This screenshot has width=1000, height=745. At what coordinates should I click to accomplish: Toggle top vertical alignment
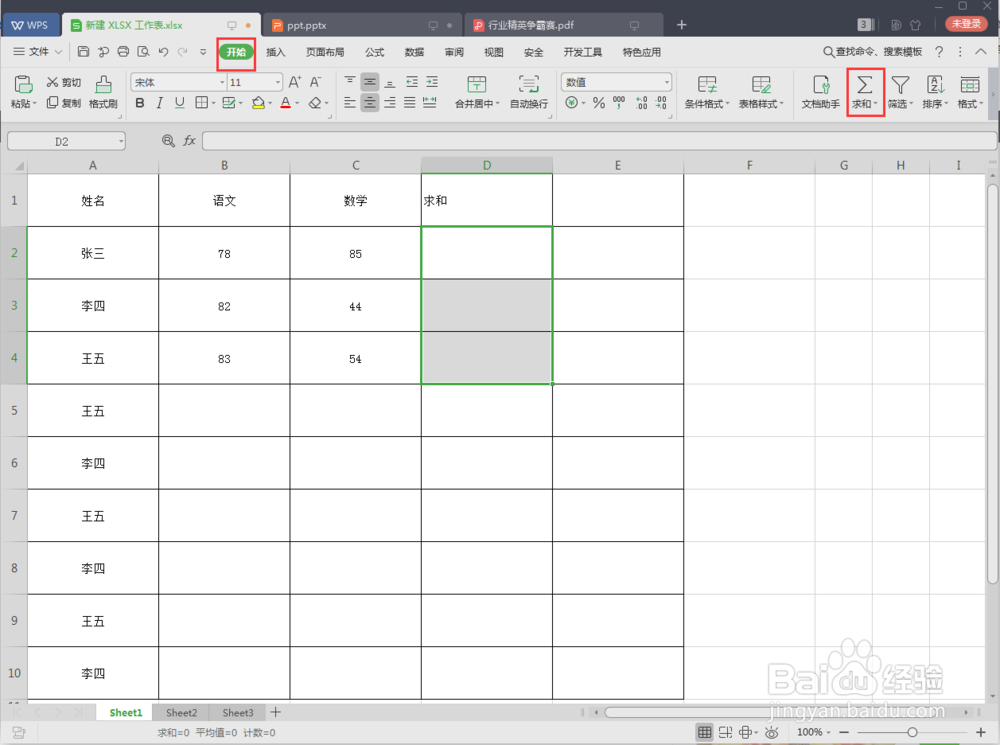coord(349,82)
